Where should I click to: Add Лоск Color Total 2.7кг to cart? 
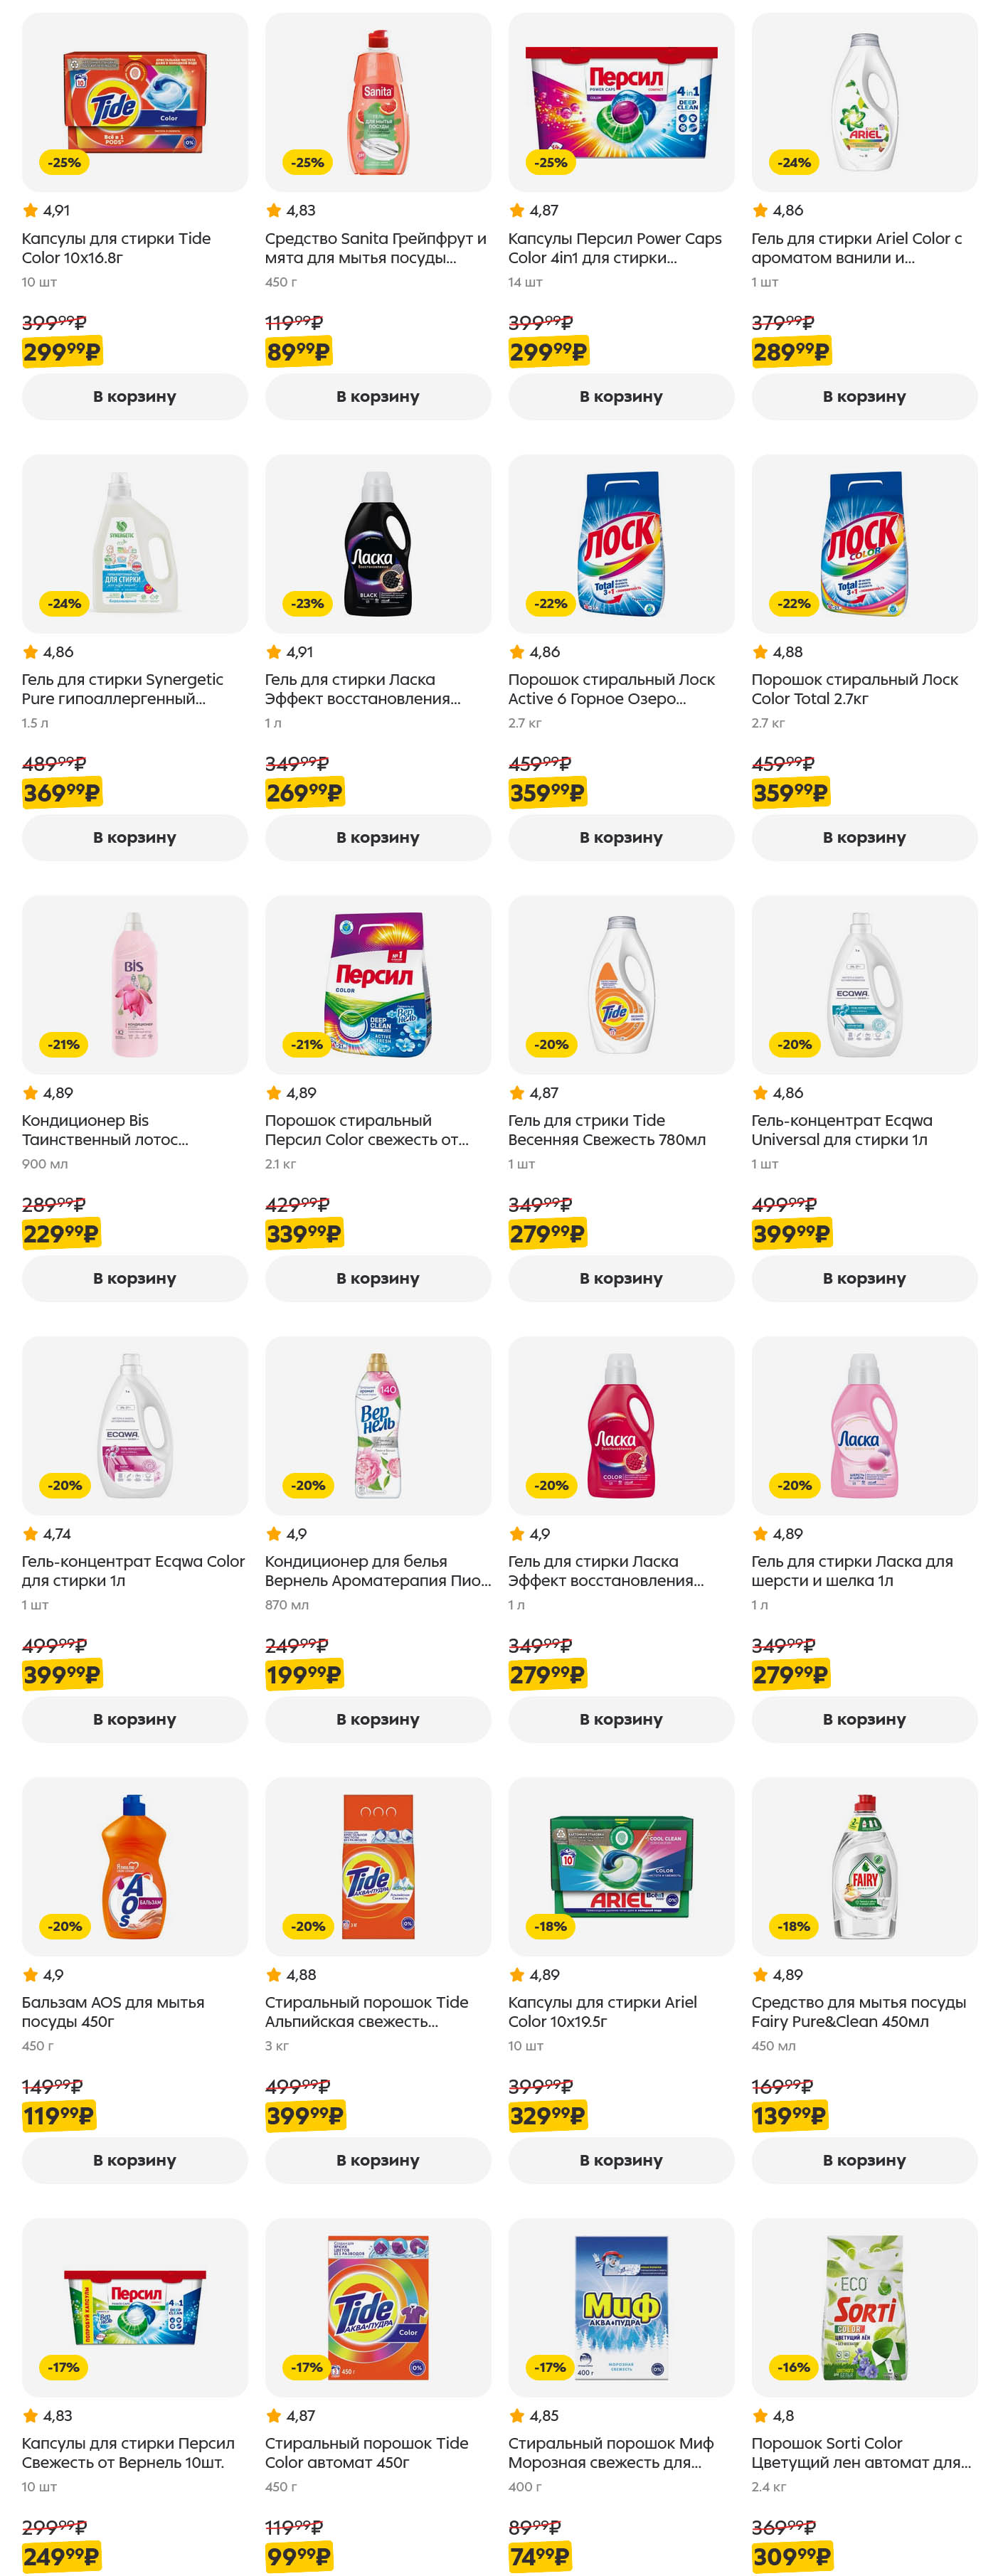(x=864, y=837)
